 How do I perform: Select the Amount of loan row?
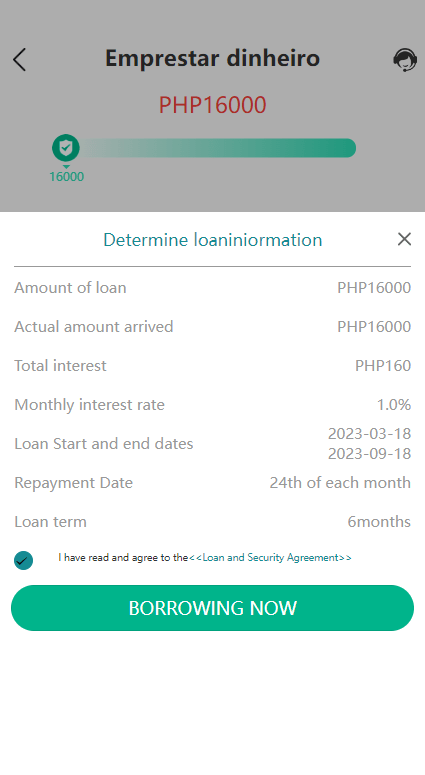[212, 288]
